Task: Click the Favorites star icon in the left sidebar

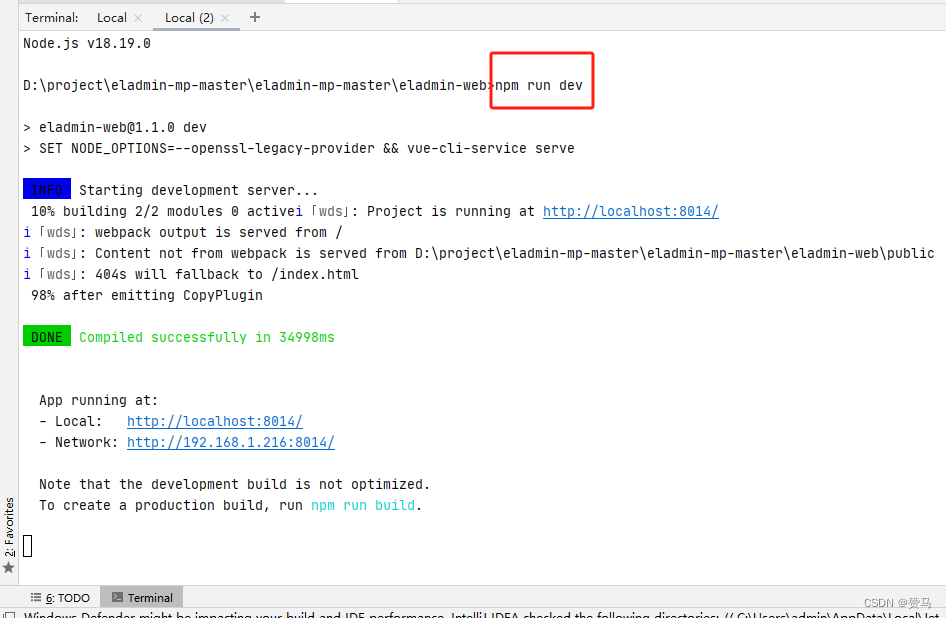Action: coord(9,565)
